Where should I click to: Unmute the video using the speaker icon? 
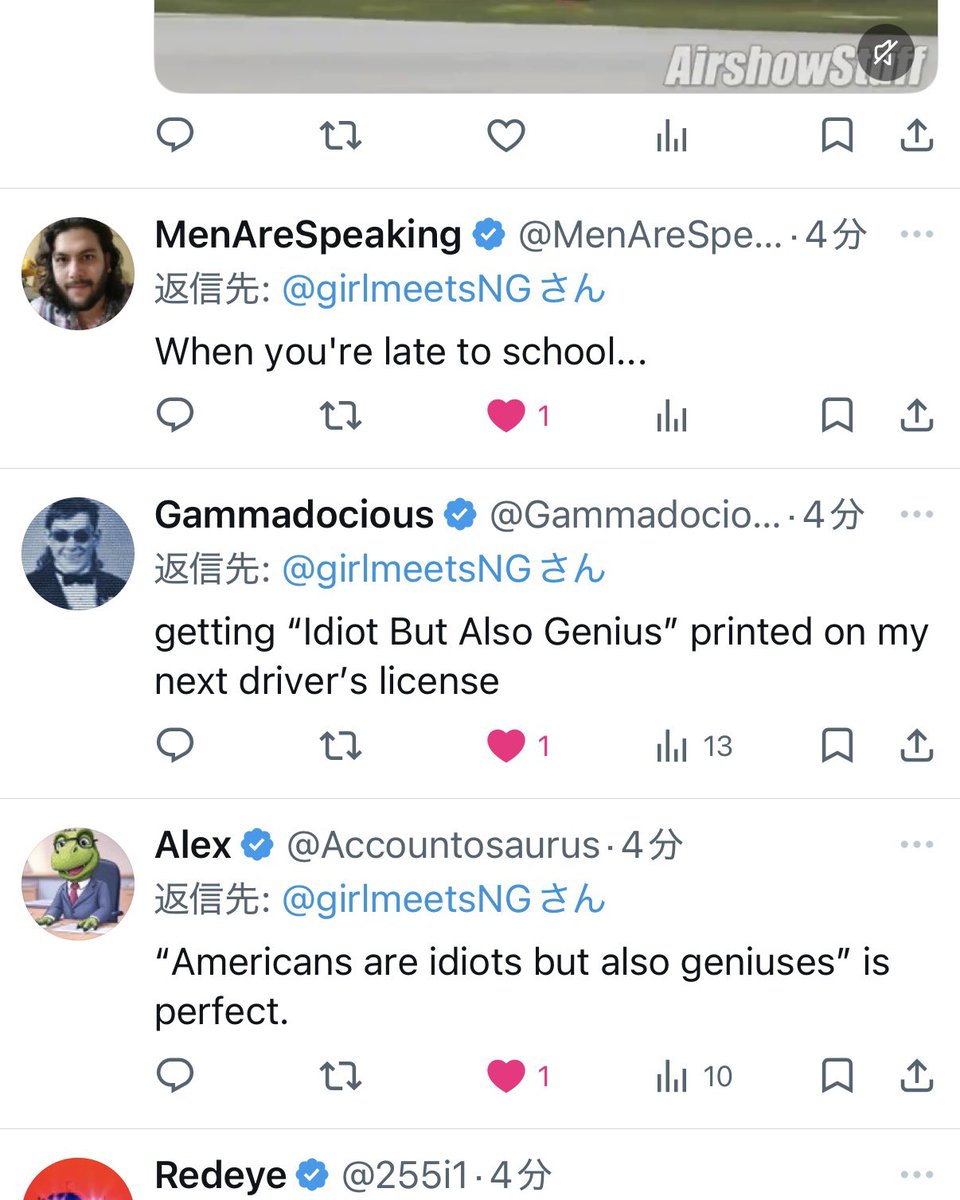tap(886, 54)
